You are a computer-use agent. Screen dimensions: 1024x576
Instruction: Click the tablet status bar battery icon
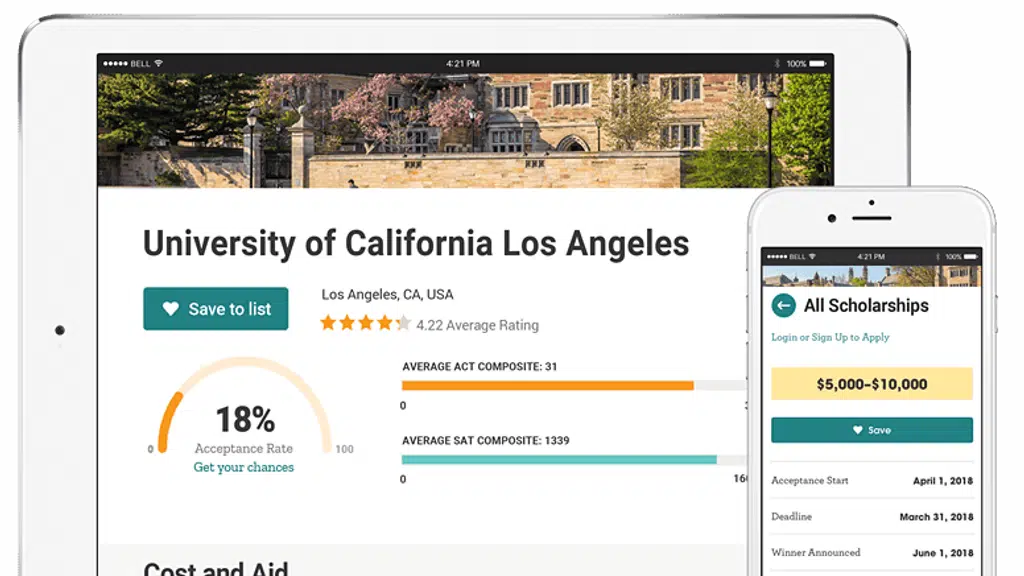818,63
